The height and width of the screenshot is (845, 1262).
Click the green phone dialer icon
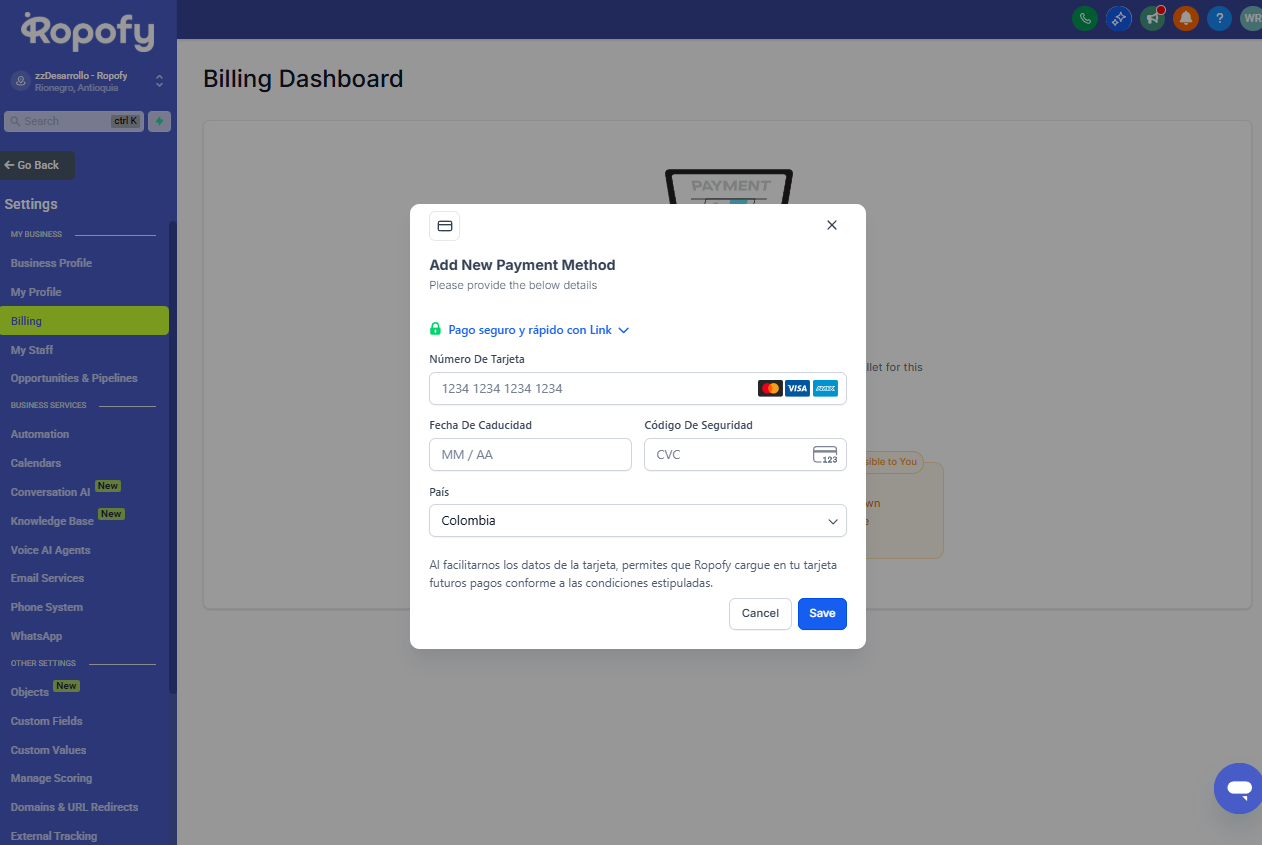[x=1084, y=18]
